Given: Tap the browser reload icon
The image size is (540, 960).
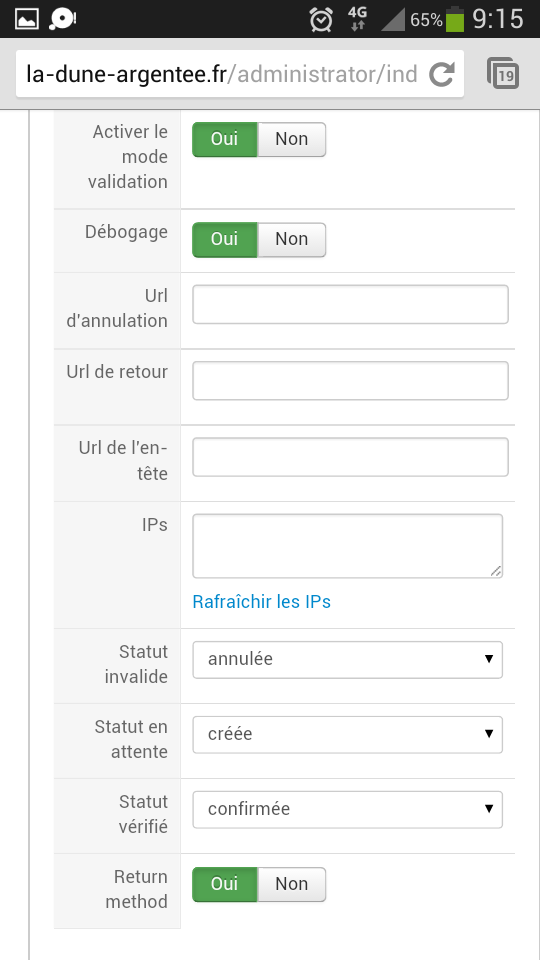Looking at the screenshot, I should (441, 74).
